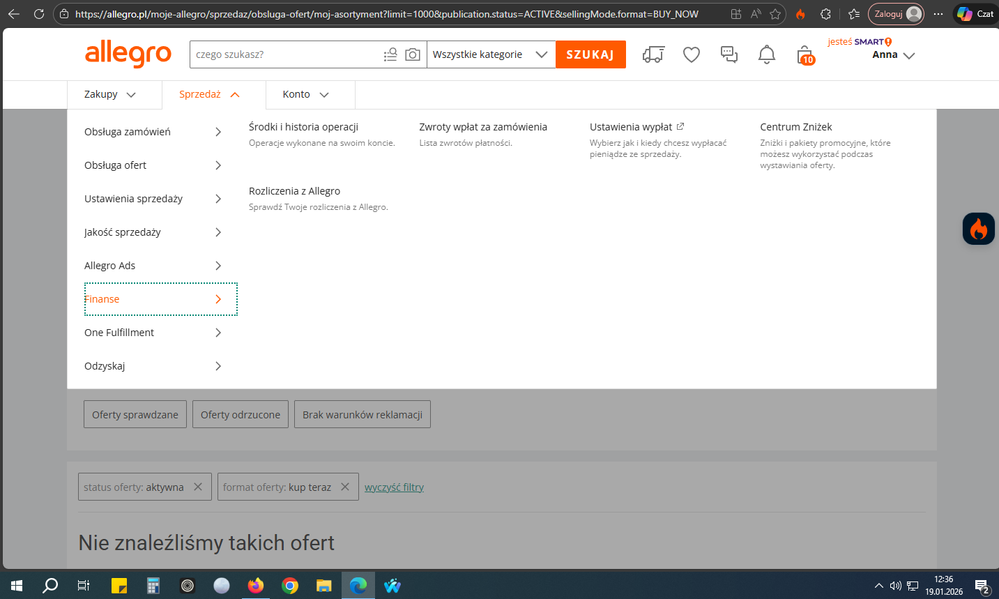The image size is (999, 599).
Task: Click the 'wyczyść filtry' link
Action: (x=394, y=487)
